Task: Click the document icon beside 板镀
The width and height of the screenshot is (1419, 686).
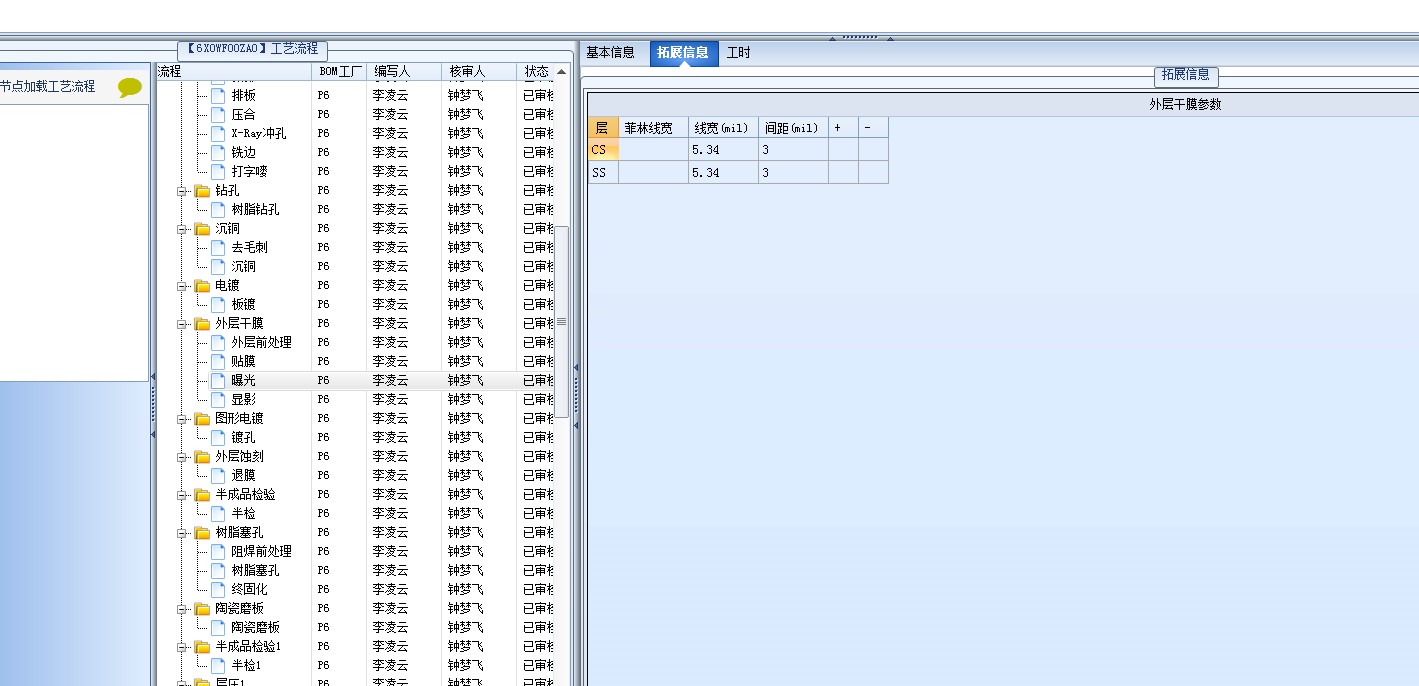Action: click(218, 304)
